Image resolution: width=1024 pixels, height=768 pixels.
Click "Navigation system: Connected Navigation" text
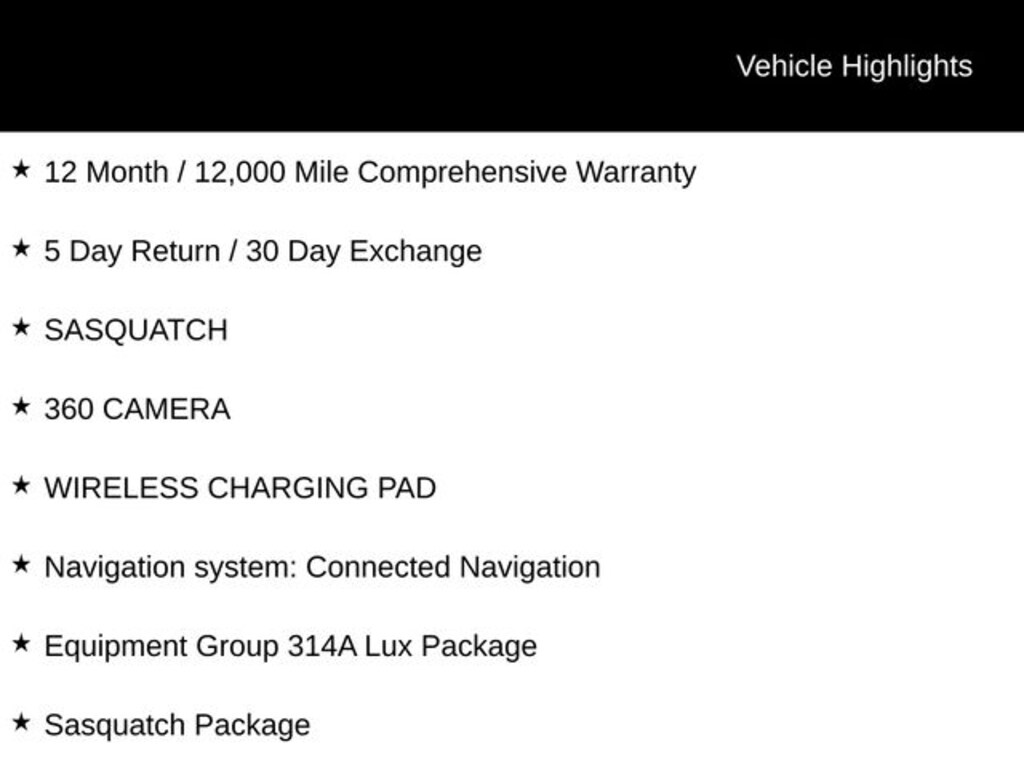point(322,567)
